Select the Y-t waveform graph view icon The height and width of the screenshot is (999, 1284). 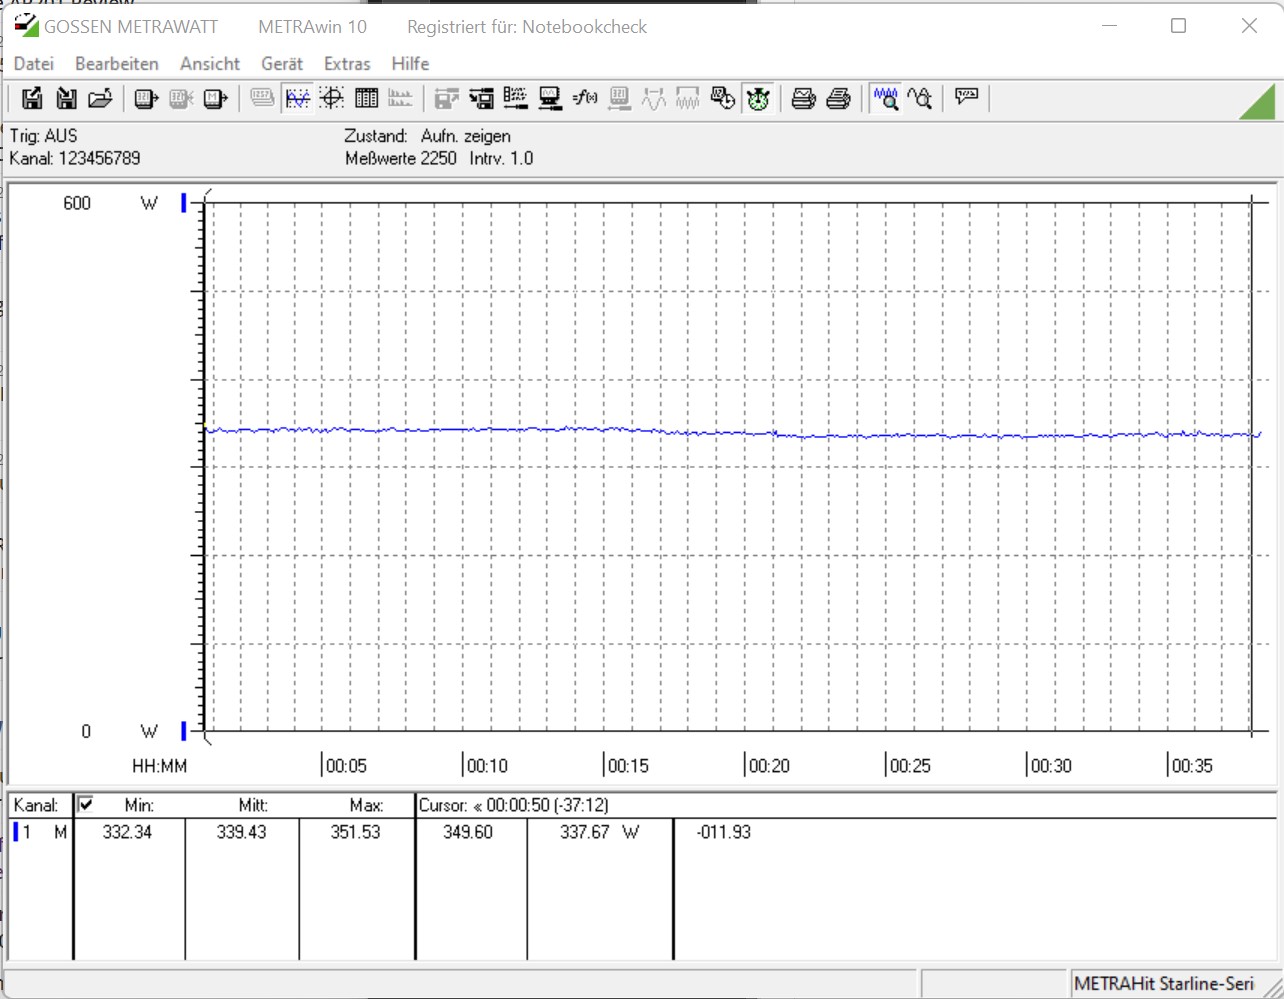pos(297,98)
